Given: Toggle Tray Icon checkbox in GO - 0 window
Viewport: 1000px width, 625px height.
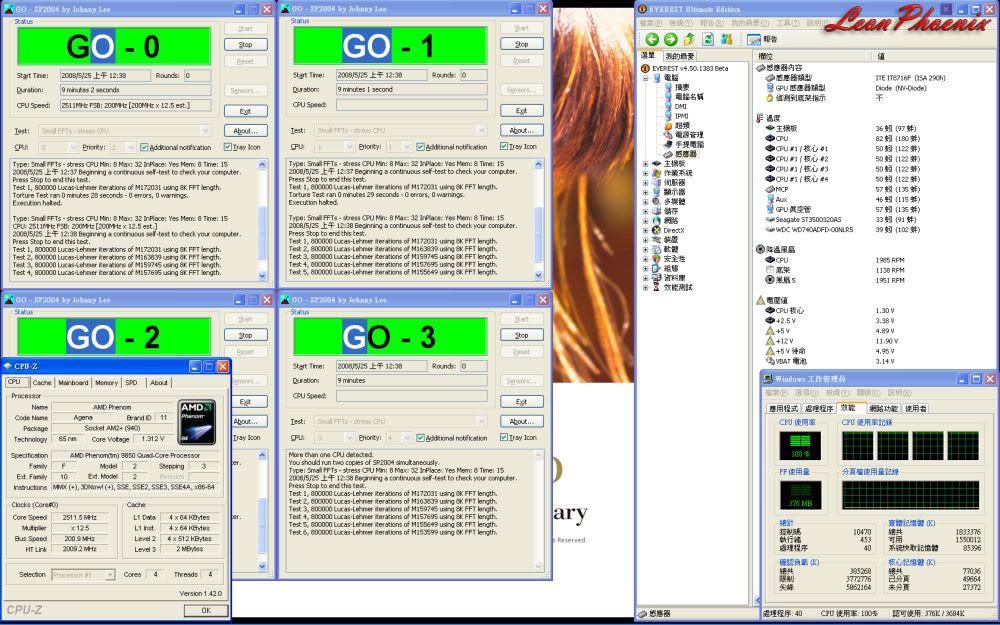Looking at the screenshot, I should (x=228, y=147).
